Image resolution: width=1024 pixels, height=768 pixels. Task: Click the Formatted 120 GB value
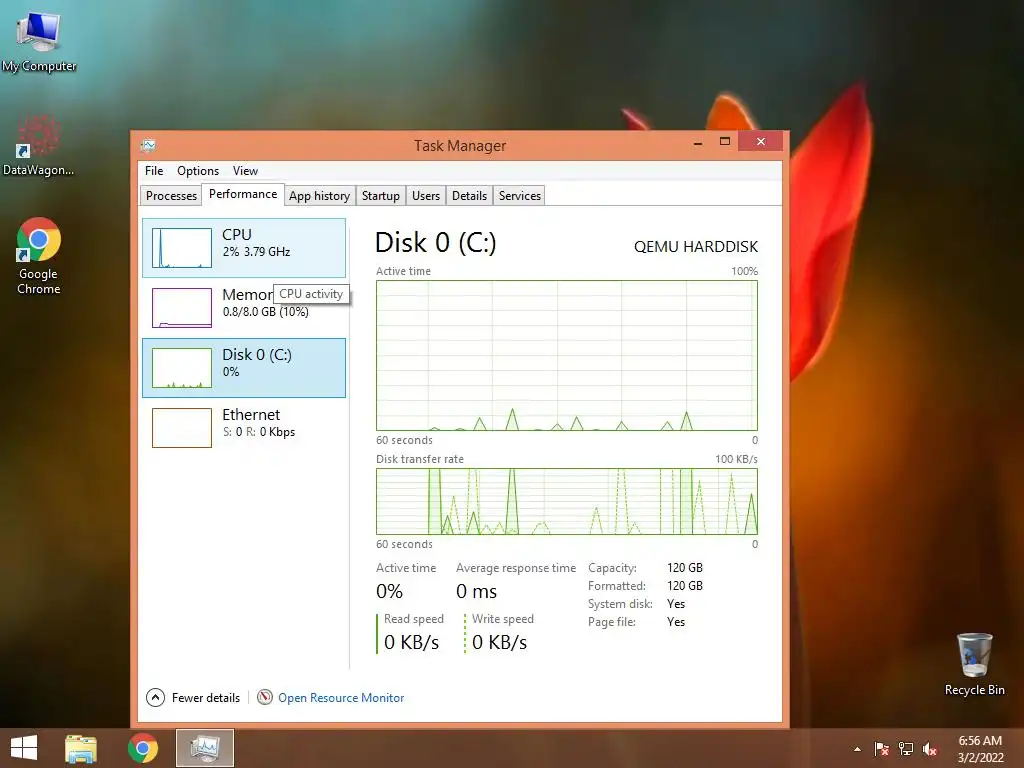[684, 586]
